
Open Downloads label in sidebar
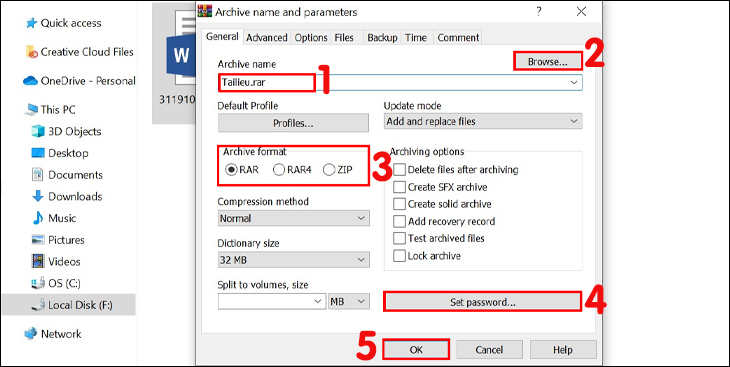pos(75,197)
